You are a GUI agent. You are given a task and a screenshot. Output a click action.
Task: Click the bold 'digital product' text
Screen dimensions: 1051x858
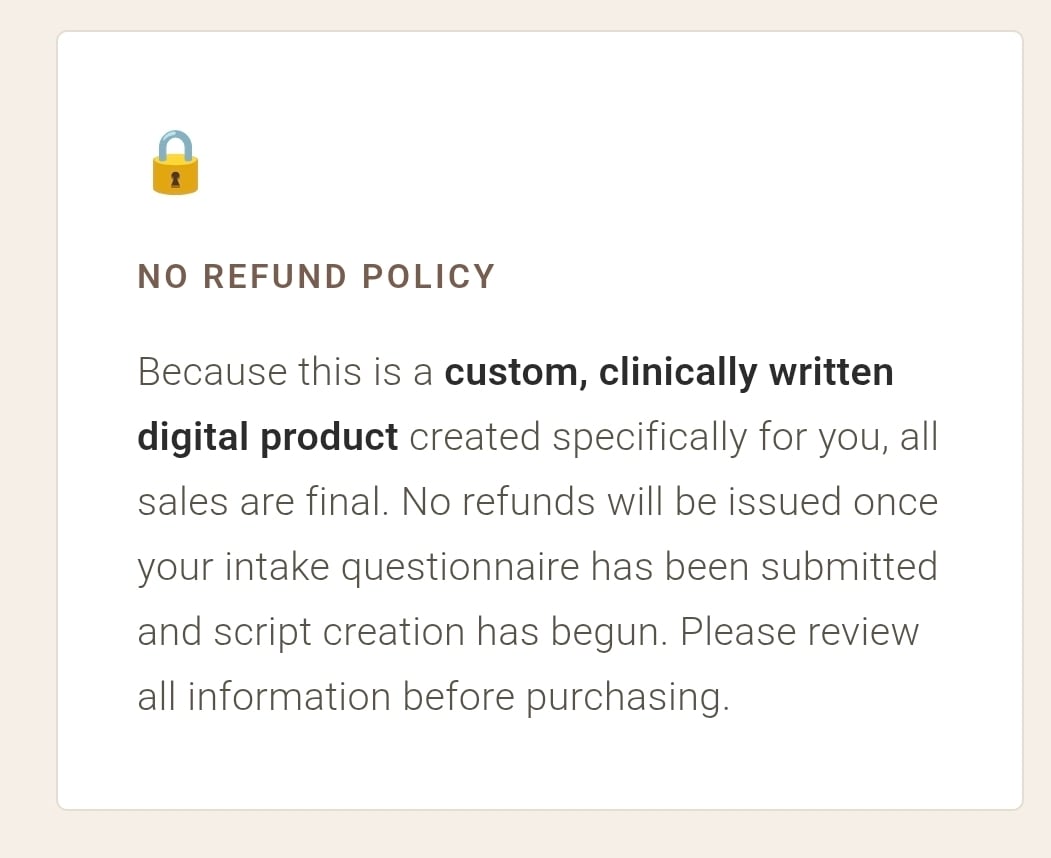[267, 437]
